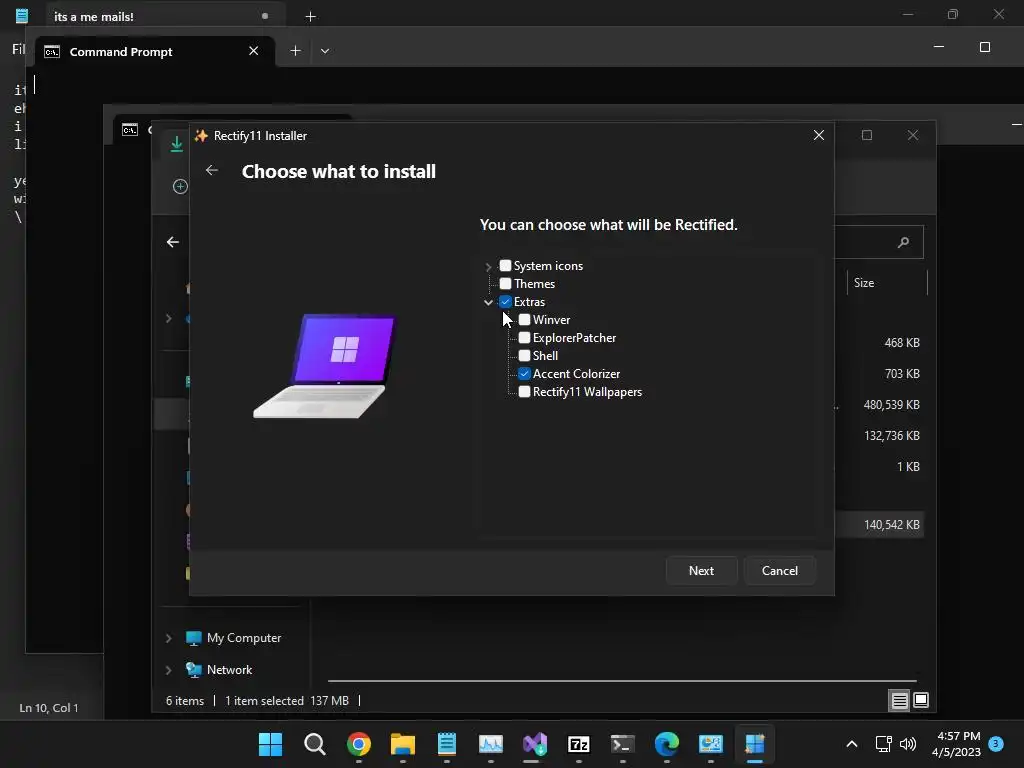
Task: Collapse the Extras tree node
Action: click(488, 302)
